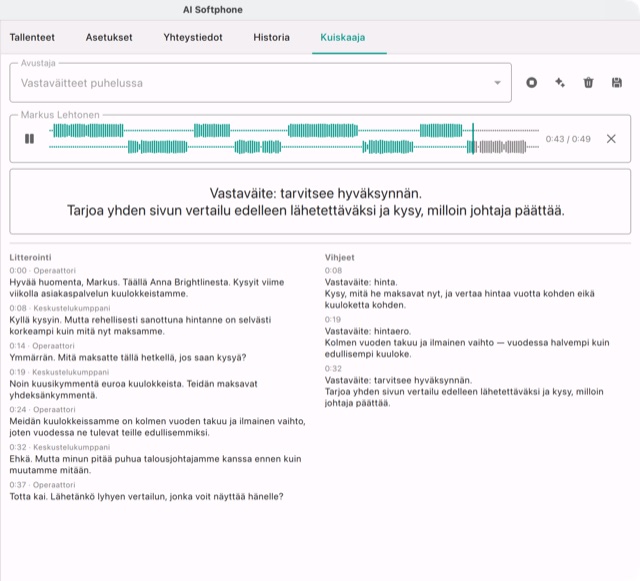Click the 0:24 Operaattori timestamp
This screenshot has width=640, height=581.
[42, 410]
